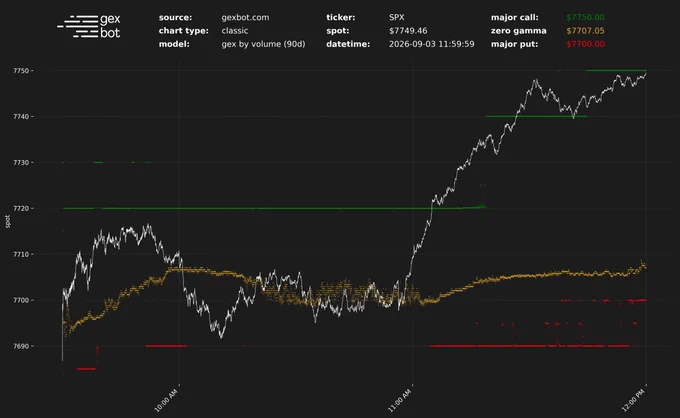The width and height of the screenshot is (680, 418).
Task: Select the red major put value '$7700.00'
Action: coord(585,44)
